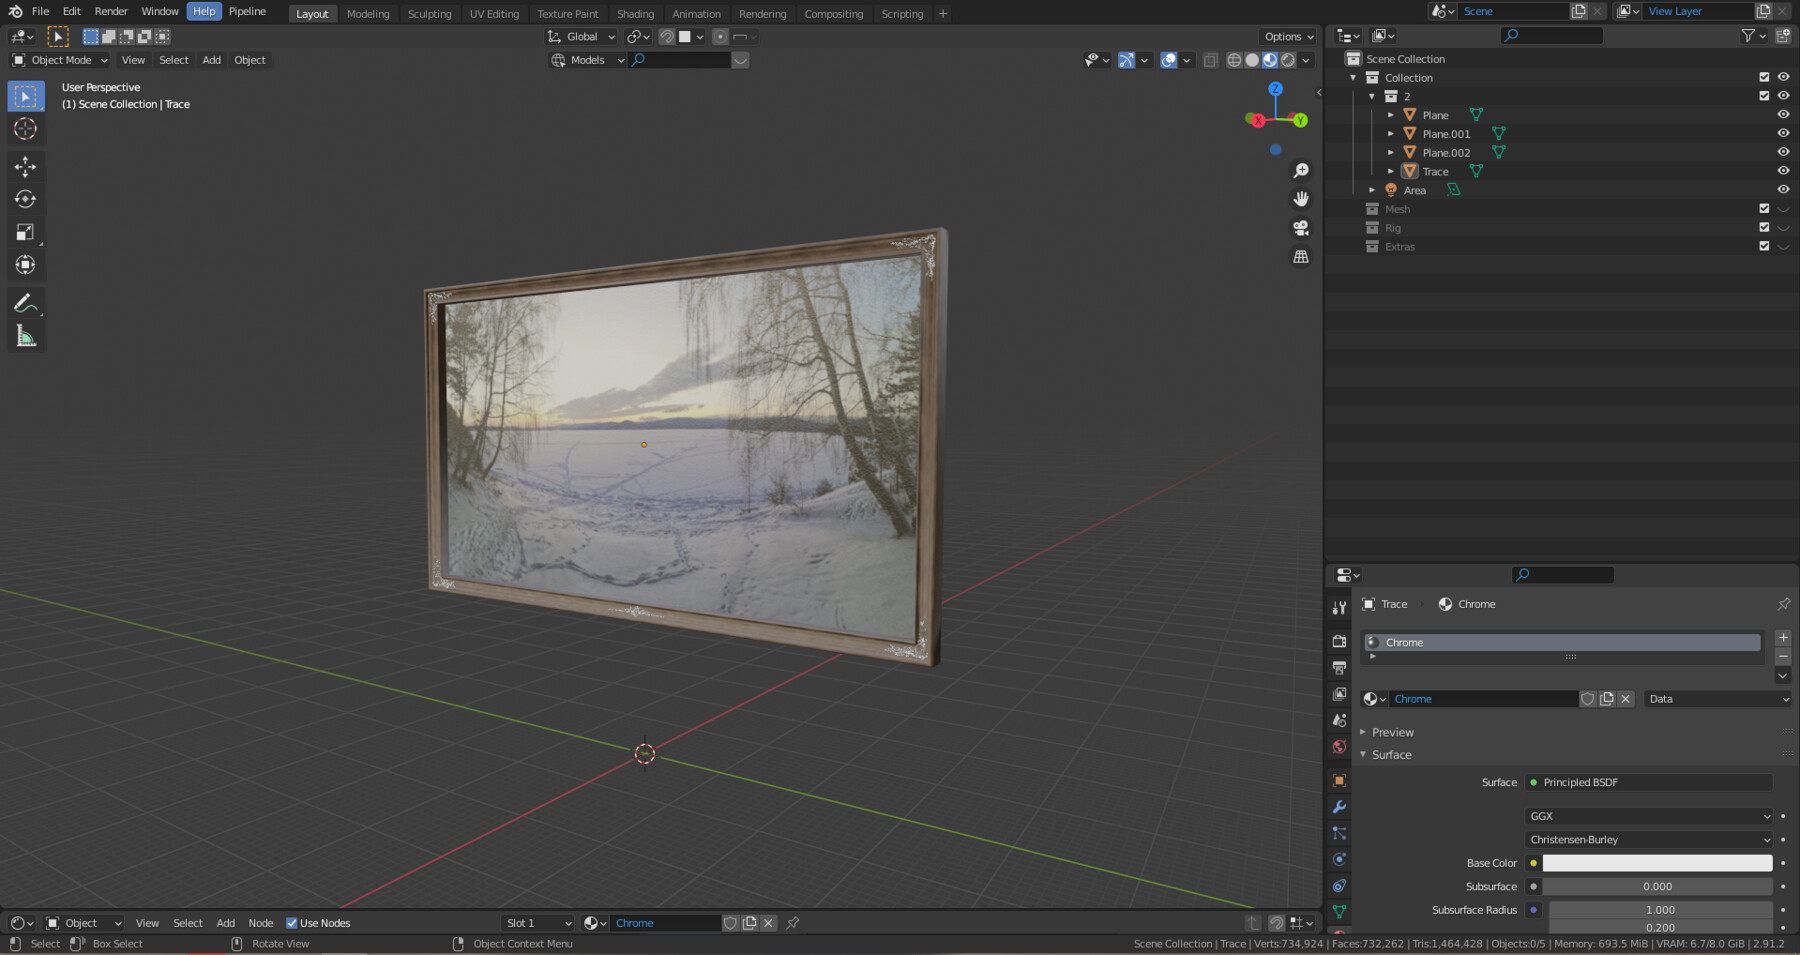Open the Object properties tab

[1339, 781]
